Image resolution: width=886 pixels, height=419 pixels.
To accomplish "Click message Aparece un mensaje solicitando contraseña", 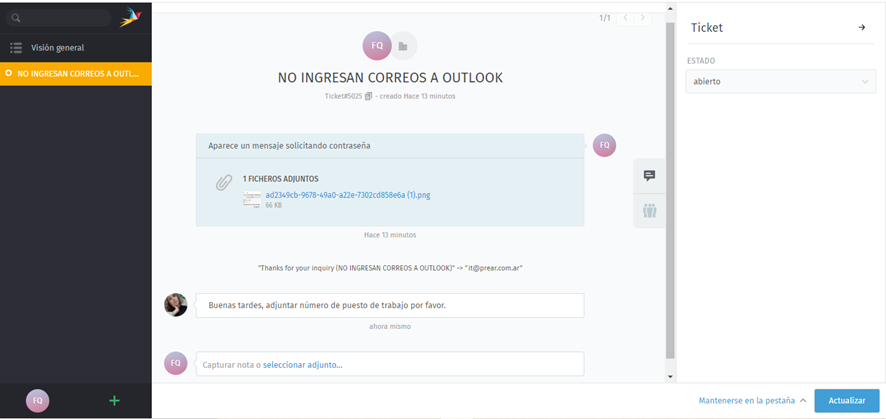I will (289, 146).
